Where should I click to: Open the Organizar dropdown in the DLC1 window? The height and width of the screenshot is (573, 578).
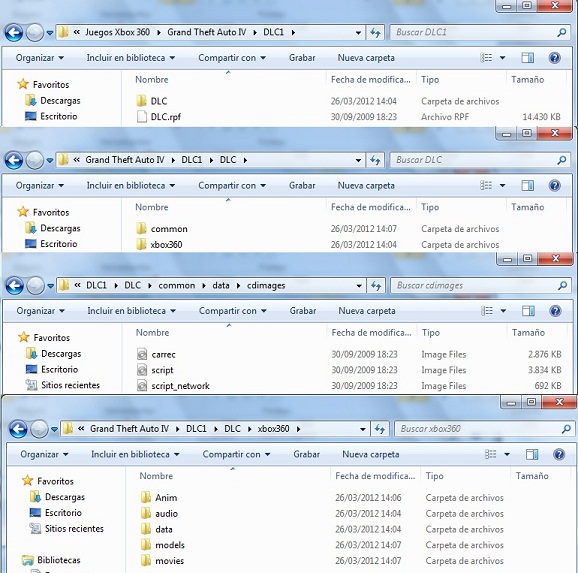[x=39, y=58]
